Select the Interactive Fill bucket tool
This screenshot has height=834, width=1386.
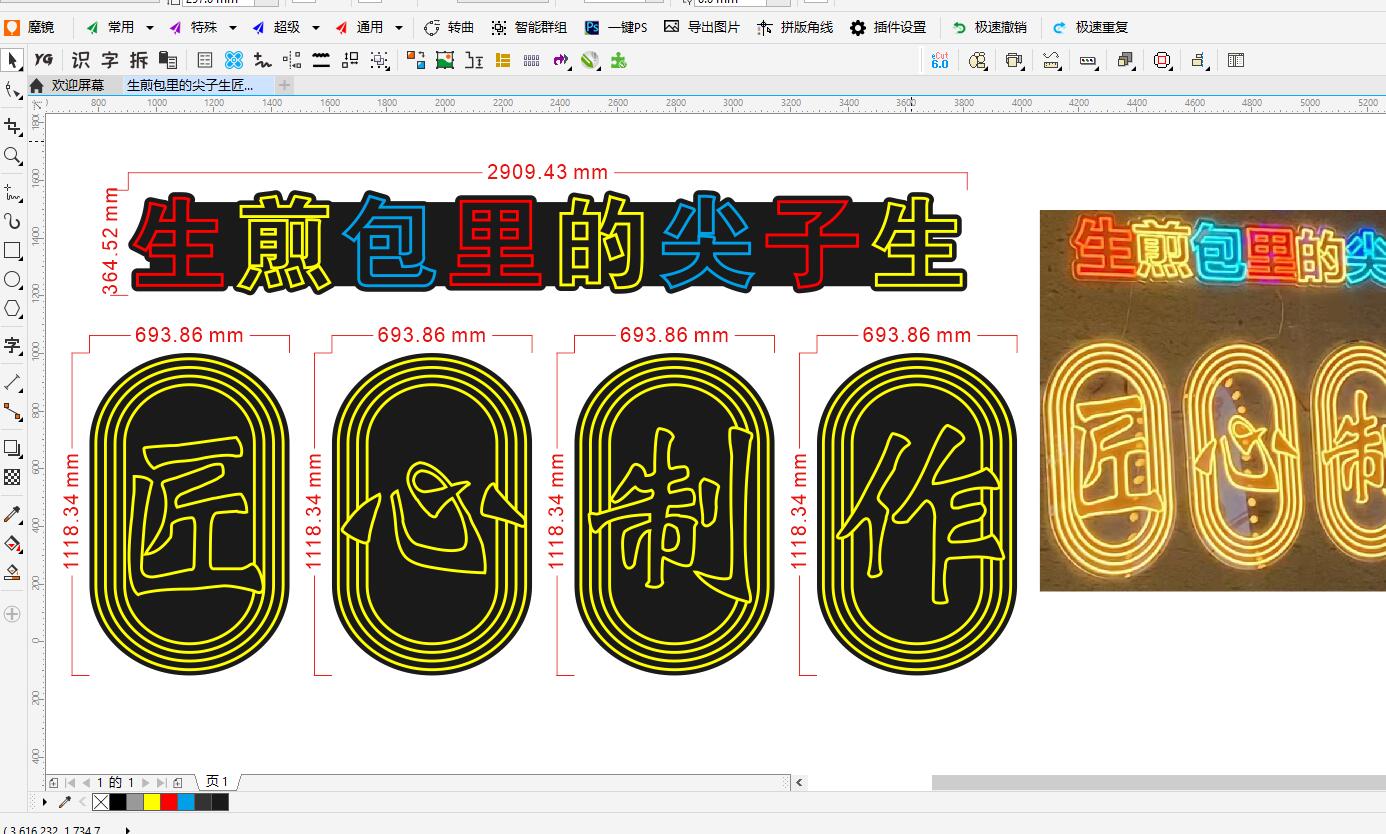pos(12,543)
